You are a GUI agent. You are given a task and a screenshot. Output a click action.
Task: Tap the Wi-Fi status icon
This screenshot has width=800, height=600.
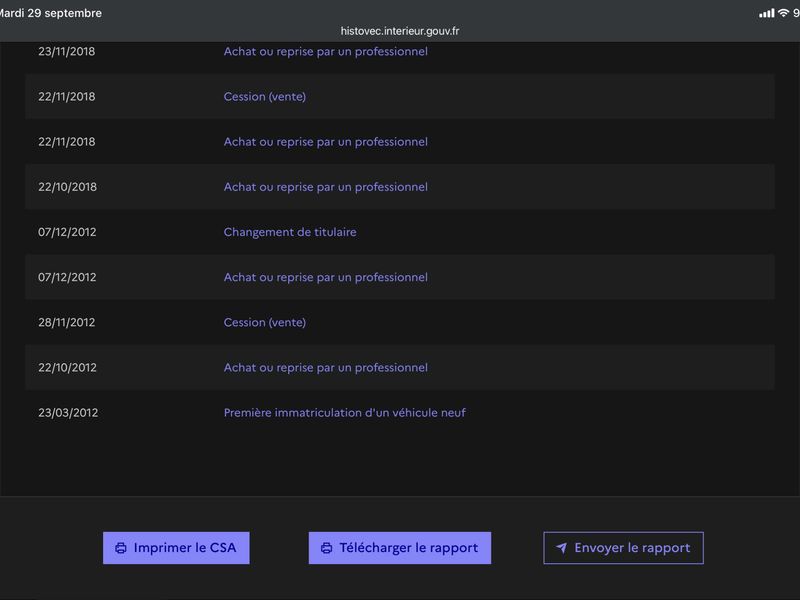(783, 13)
